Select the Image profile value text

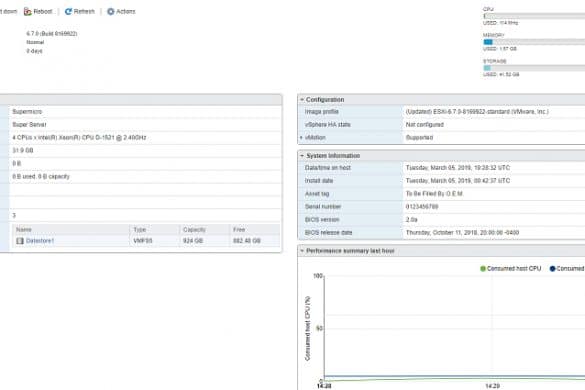(x=477, y=112)
